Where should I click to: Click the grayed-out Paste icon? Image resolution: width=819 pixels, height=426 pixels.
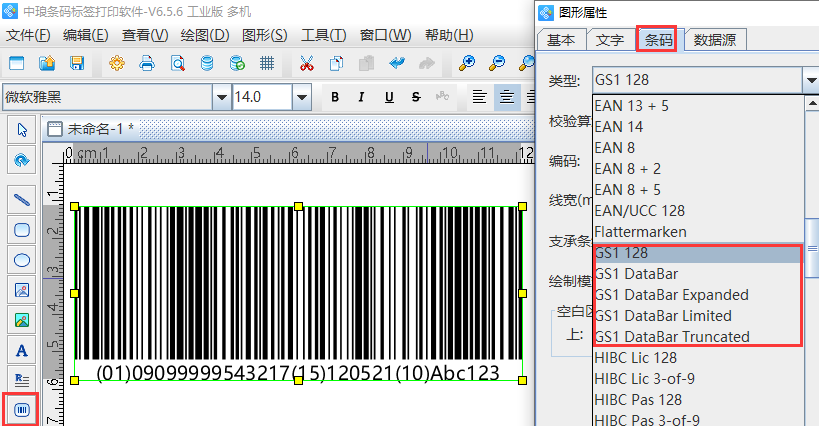tap(367, 64)
